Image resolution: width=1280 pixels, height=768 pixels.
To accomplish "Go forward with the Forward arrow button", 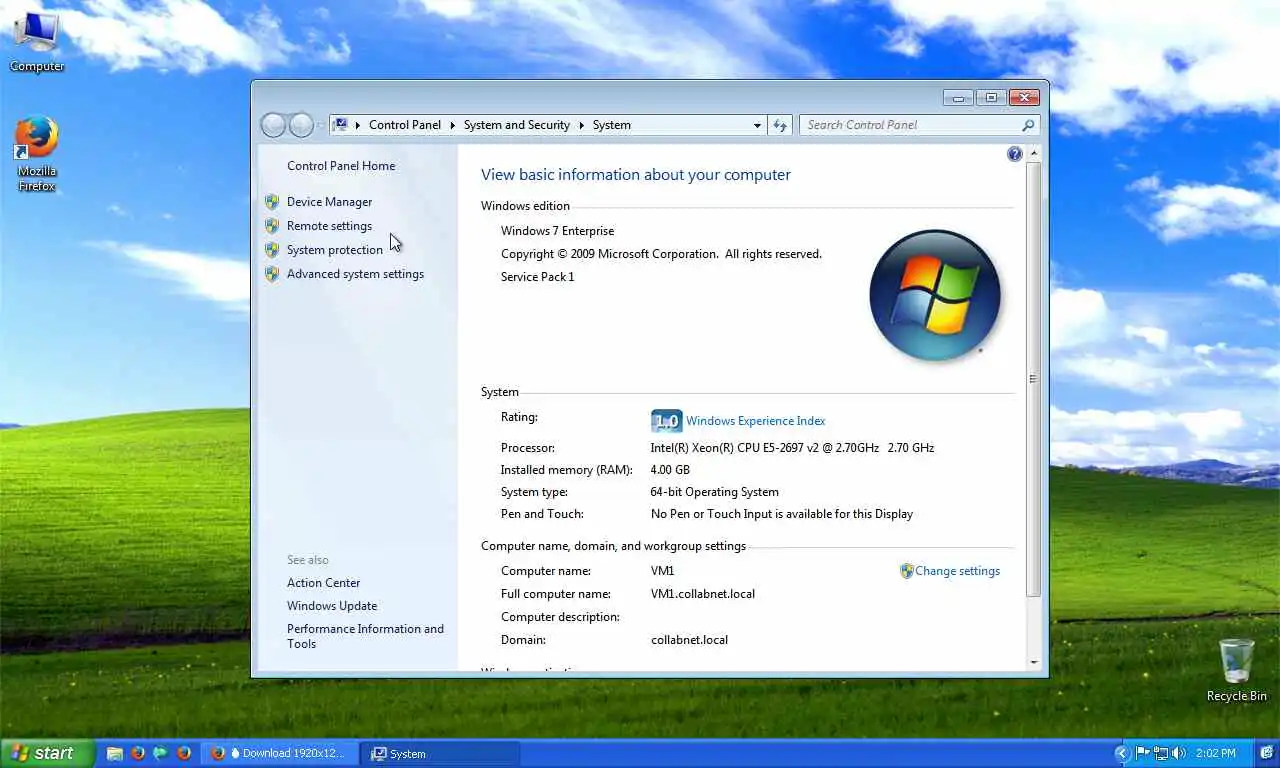I will (x=301, y=125).
